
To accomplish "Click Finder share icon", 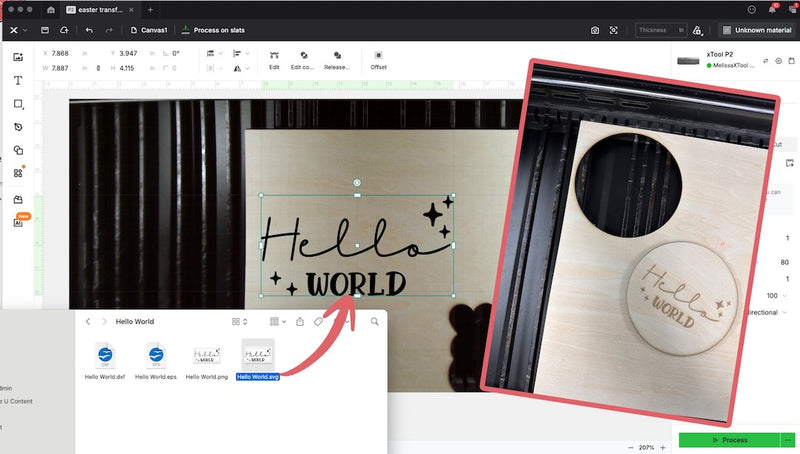I will tap(300, 322).
